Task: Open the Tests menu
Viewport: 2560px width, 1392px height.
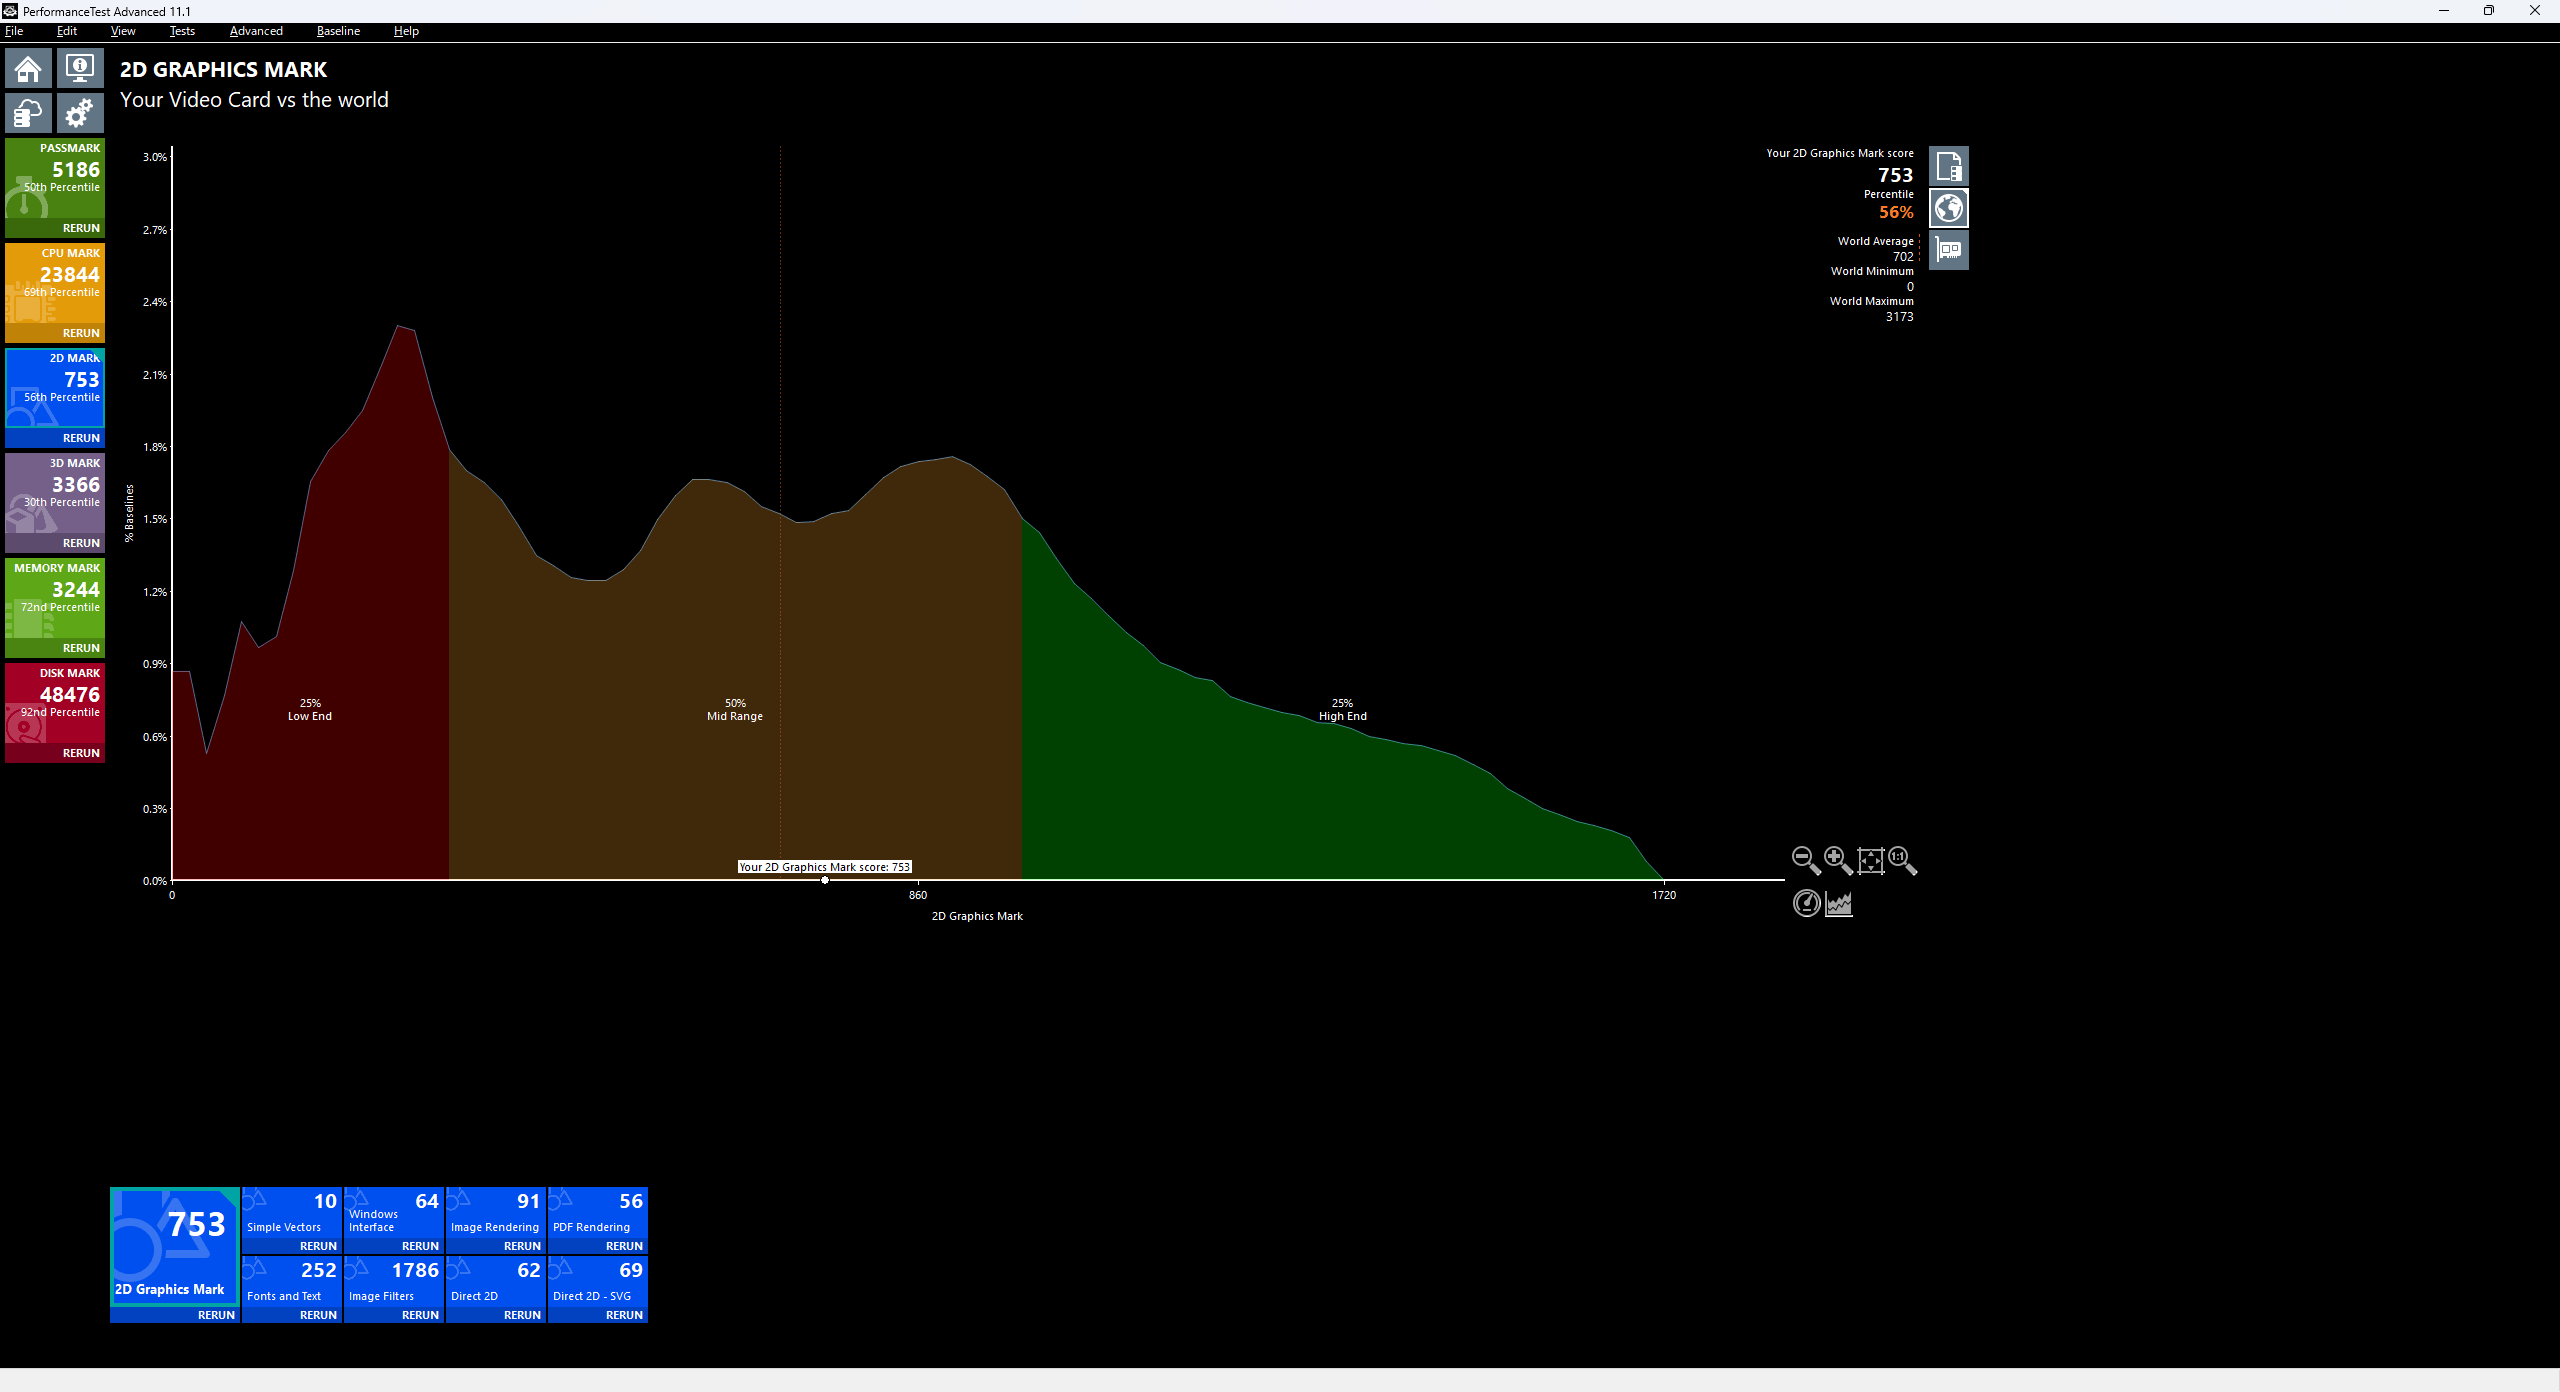Action: pos(182,31)
